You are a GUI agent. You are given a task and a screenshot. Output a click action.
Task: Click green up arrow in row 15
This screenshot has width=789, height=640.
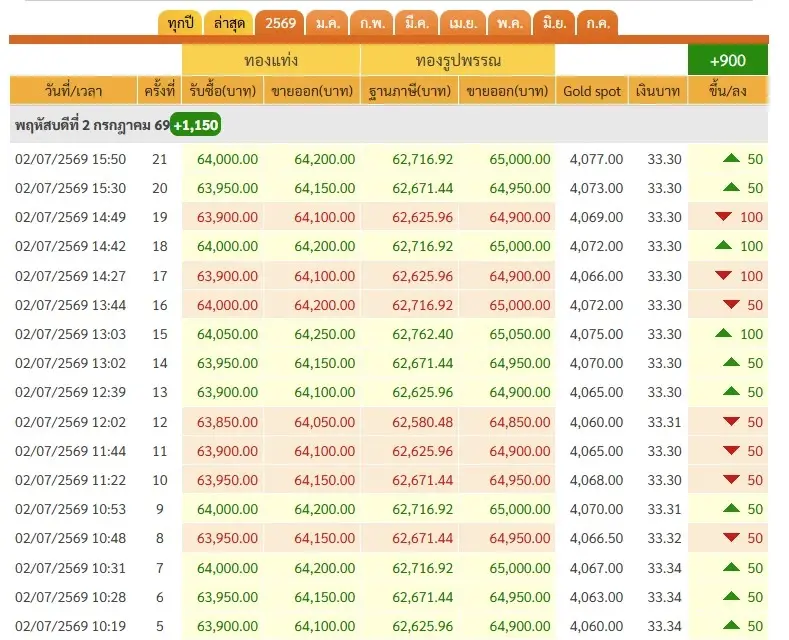723,333
